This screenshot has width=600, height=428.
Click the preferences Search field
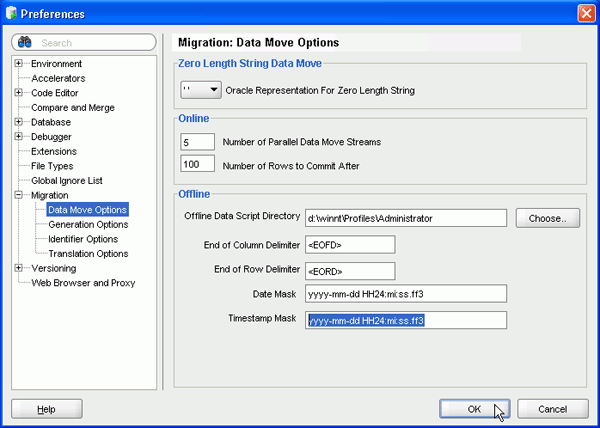coord(95,43)
